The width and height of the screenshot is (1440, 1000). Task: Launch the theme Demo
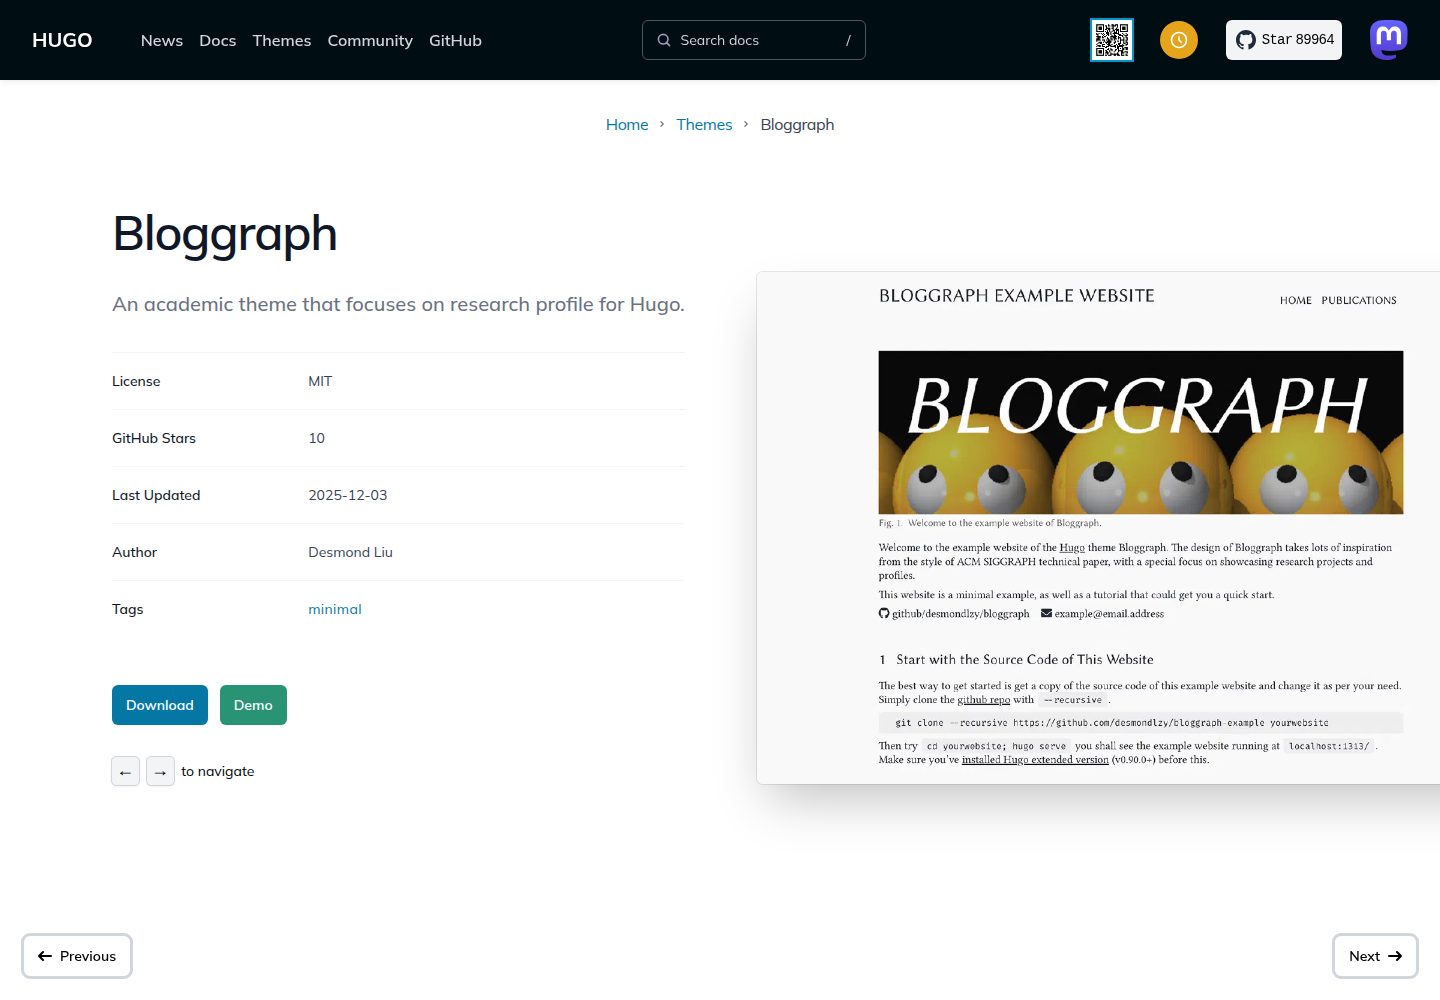click(x=253, y=705)
